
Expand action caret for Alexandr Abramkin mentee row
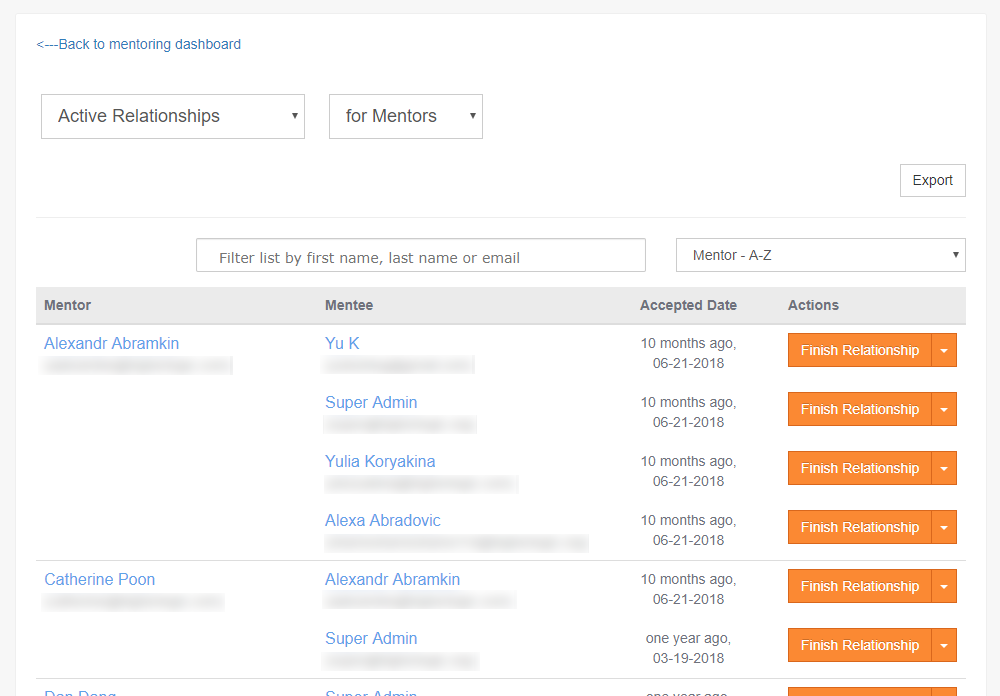[x=944, y=586]
